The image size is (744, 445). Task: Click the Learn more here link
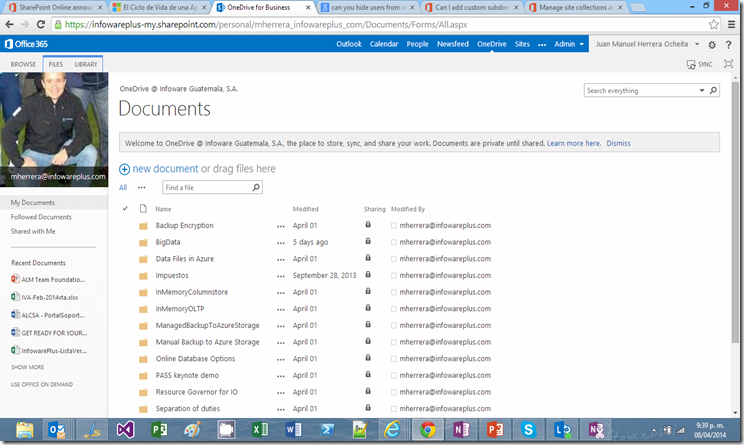[x=574, y=143]
